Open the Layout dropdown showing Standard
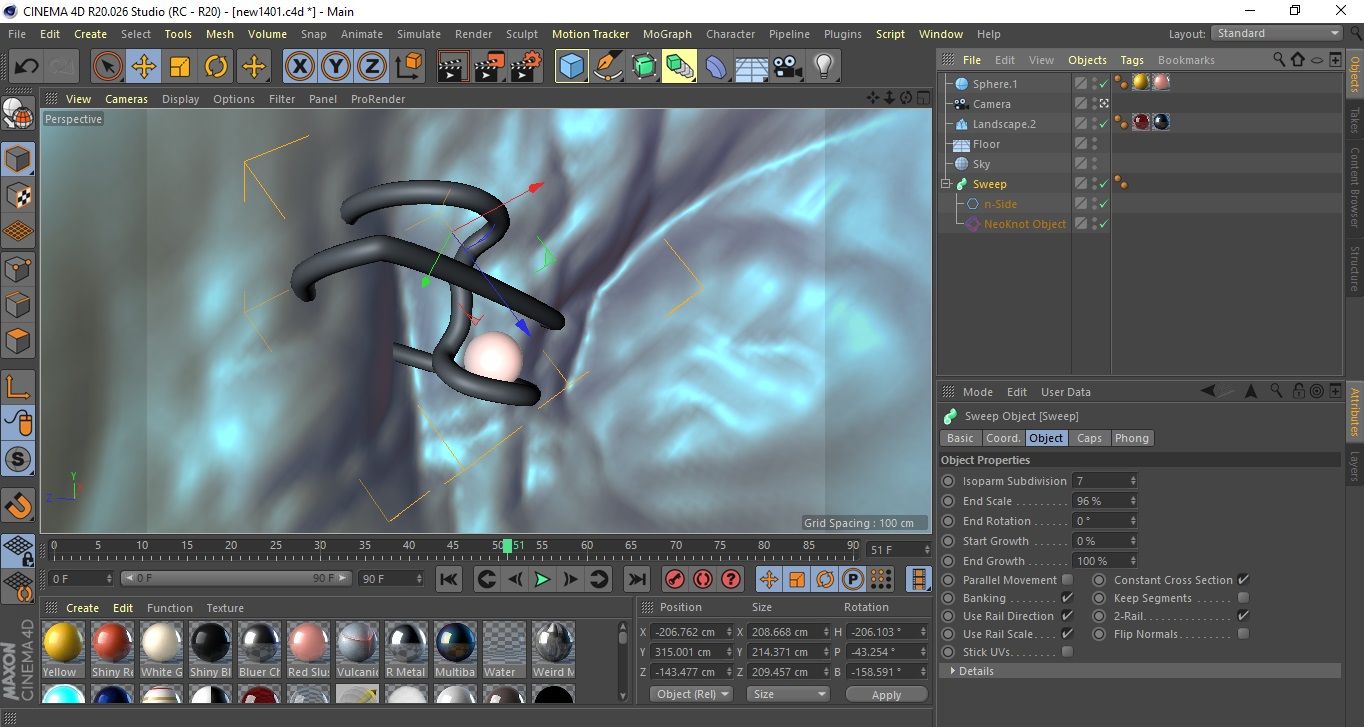The width and height of the screenshot is (1364, 727). 1277,33
